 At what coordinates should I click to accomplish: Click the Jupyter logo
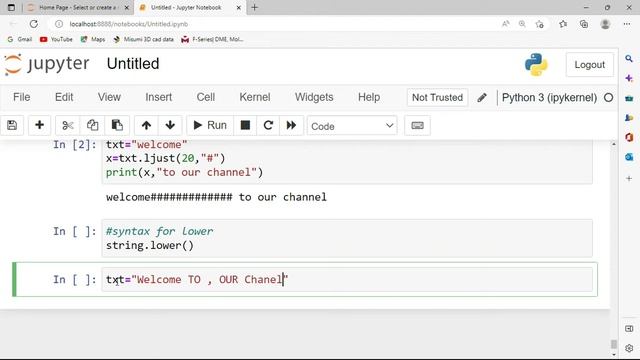(x=47, y=64)
